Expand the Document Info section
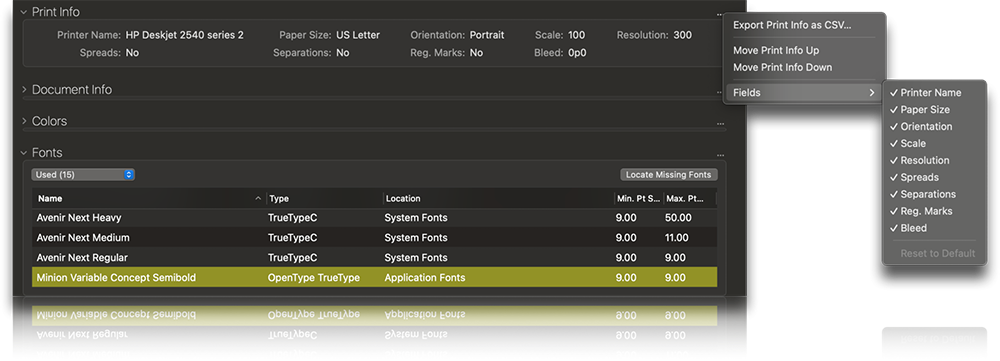This screenshot has width=1000, height=361. click(24, 90)
